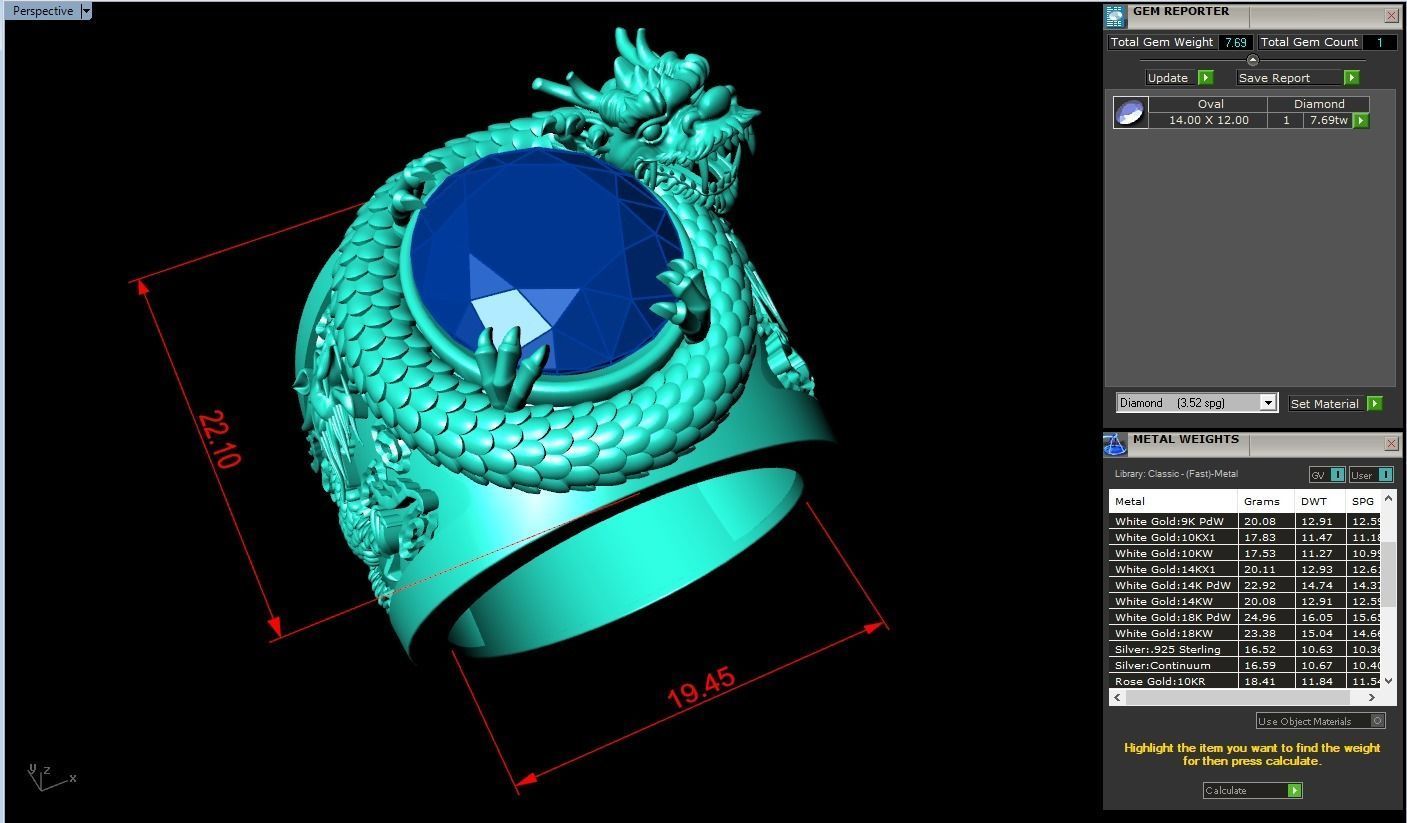Viewport: 1407px width, 823px height.
Task: Select the White Gold:14KW row
Action: click(1244, 601)
